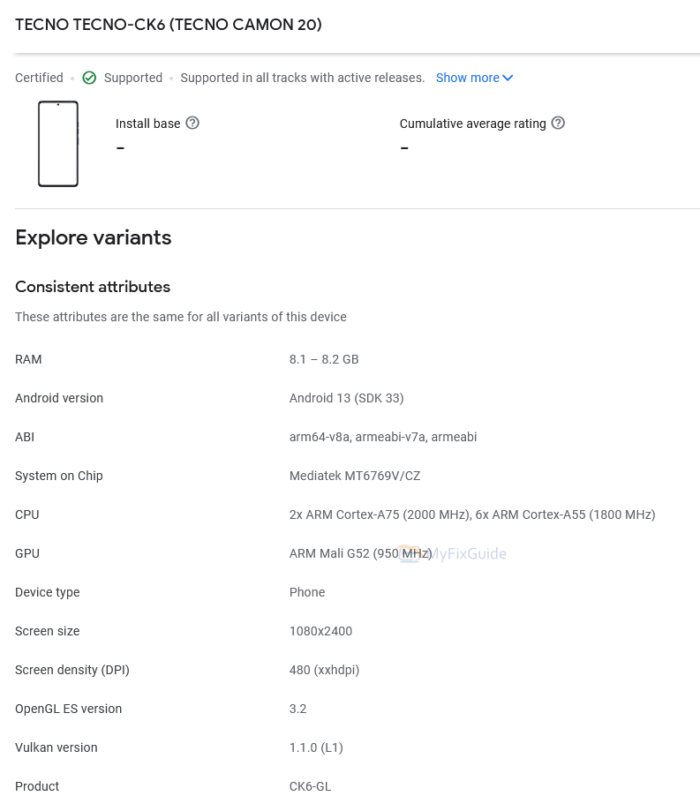This screenshot has width=700, height=811.
Task: Click the Cumulative average rating help icon
Action: tap(558, 124)
